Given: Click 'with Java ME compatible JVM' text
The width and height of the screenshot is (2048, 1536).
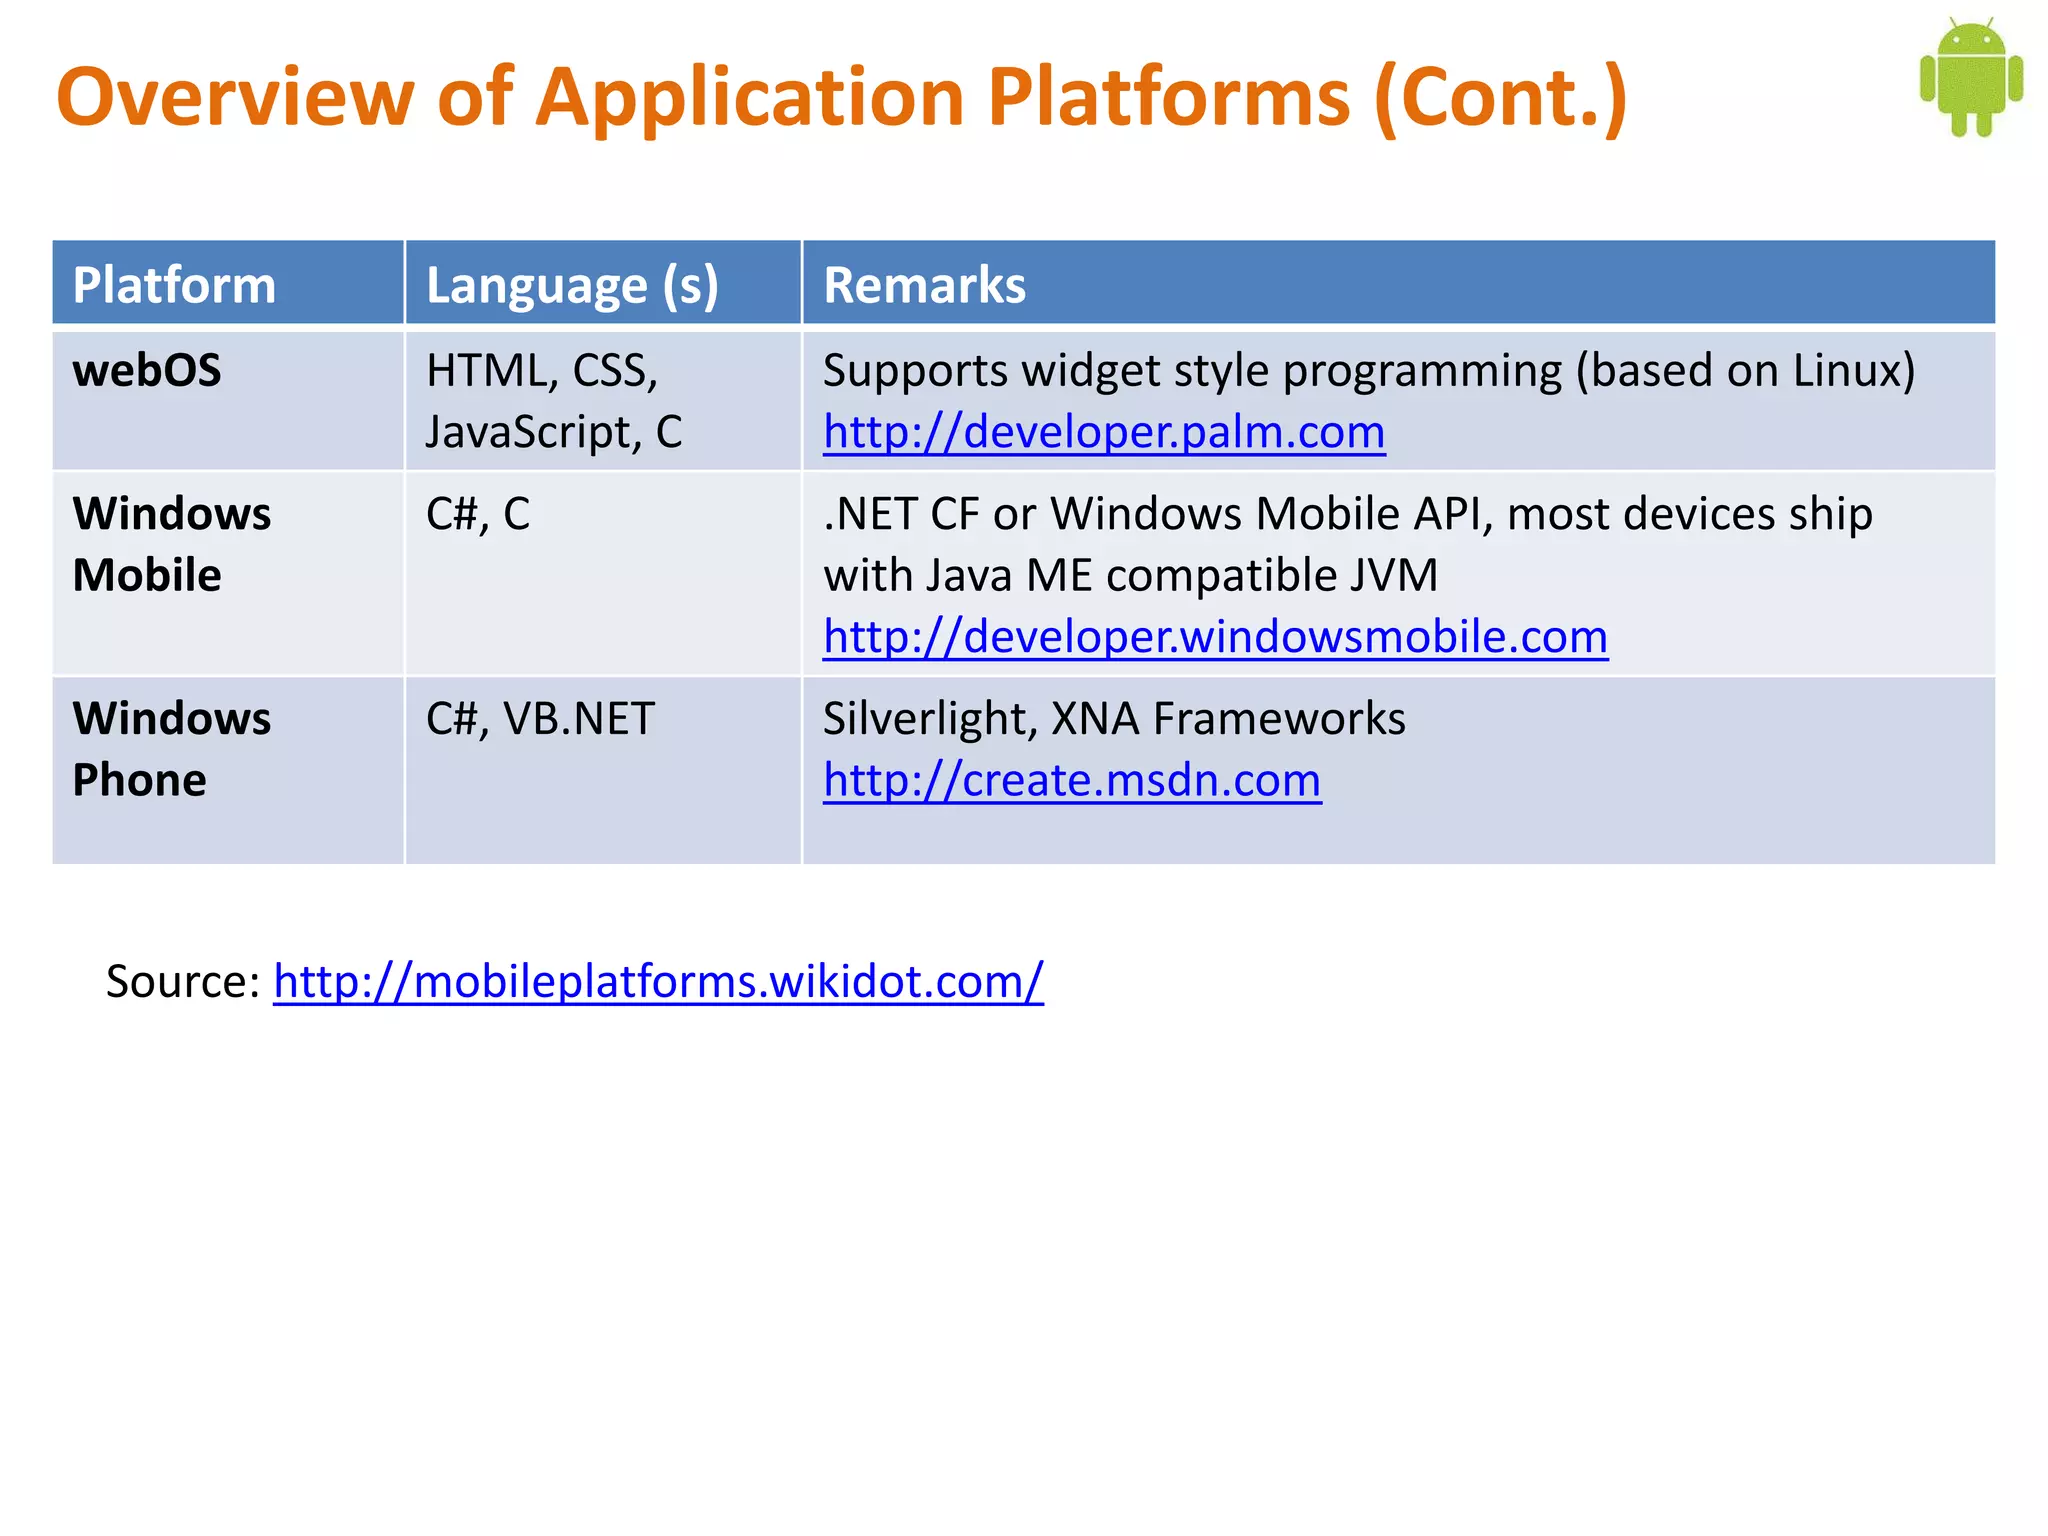Looking at the screenshot, I should [x=1130, y=576].
